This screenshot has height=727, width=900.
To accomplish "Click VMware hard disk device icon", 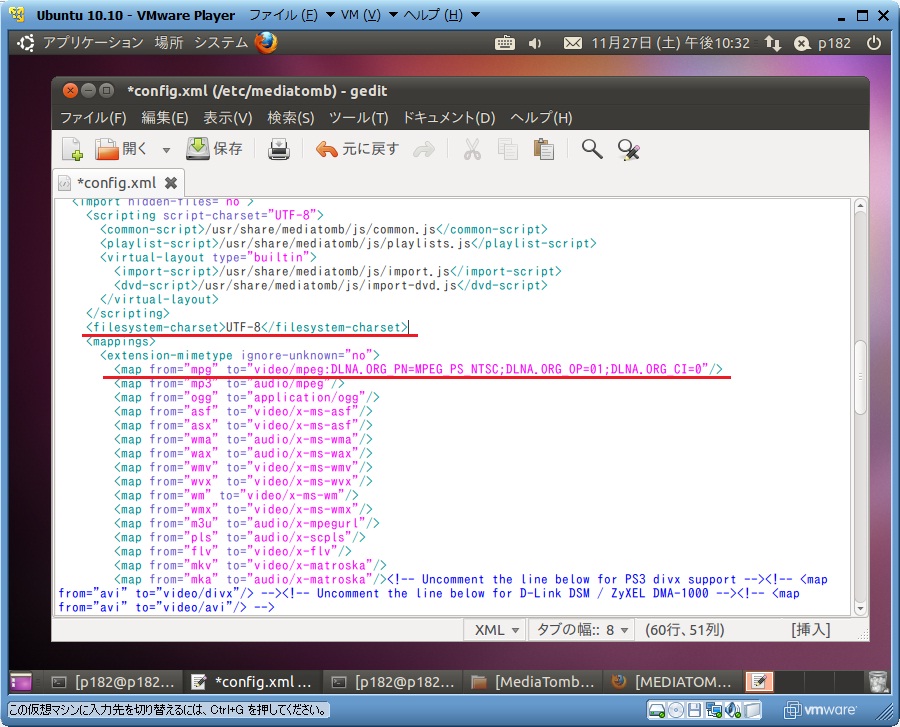I will click(656, 710).
